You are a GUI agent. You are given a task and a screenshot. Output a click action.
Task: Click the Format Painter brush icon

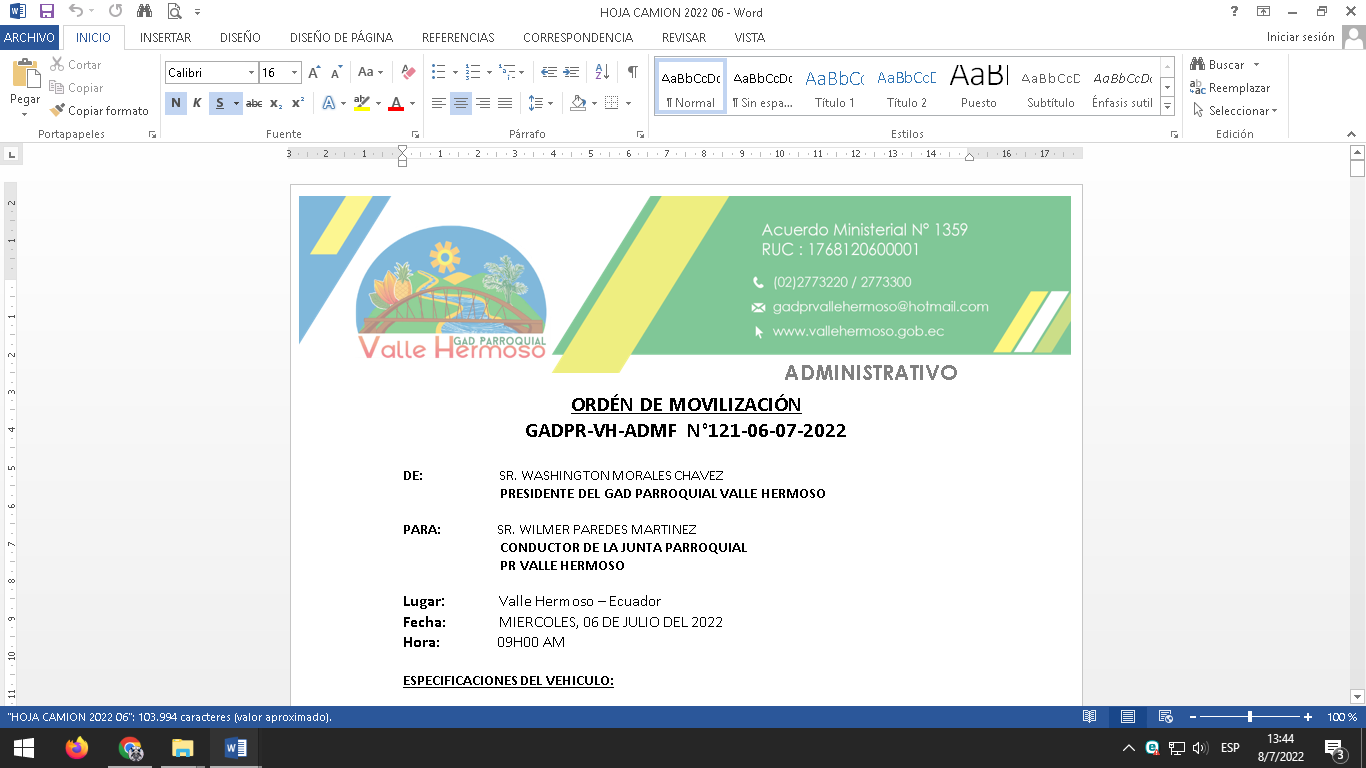point(58,111)
